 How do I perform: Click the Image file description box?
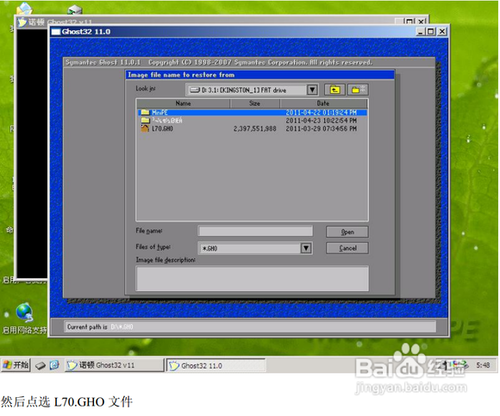252,278
